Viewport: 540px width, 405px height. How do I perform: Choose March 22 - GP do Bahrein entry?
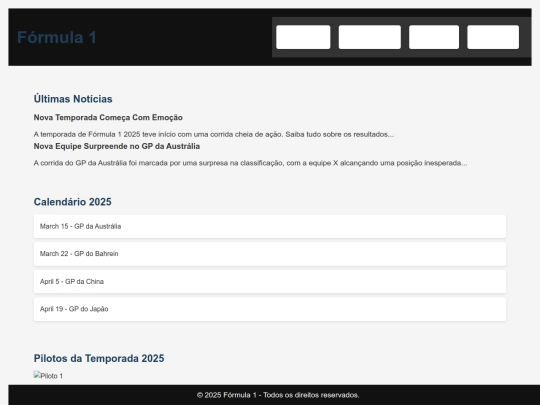click(x=270, y=254)
